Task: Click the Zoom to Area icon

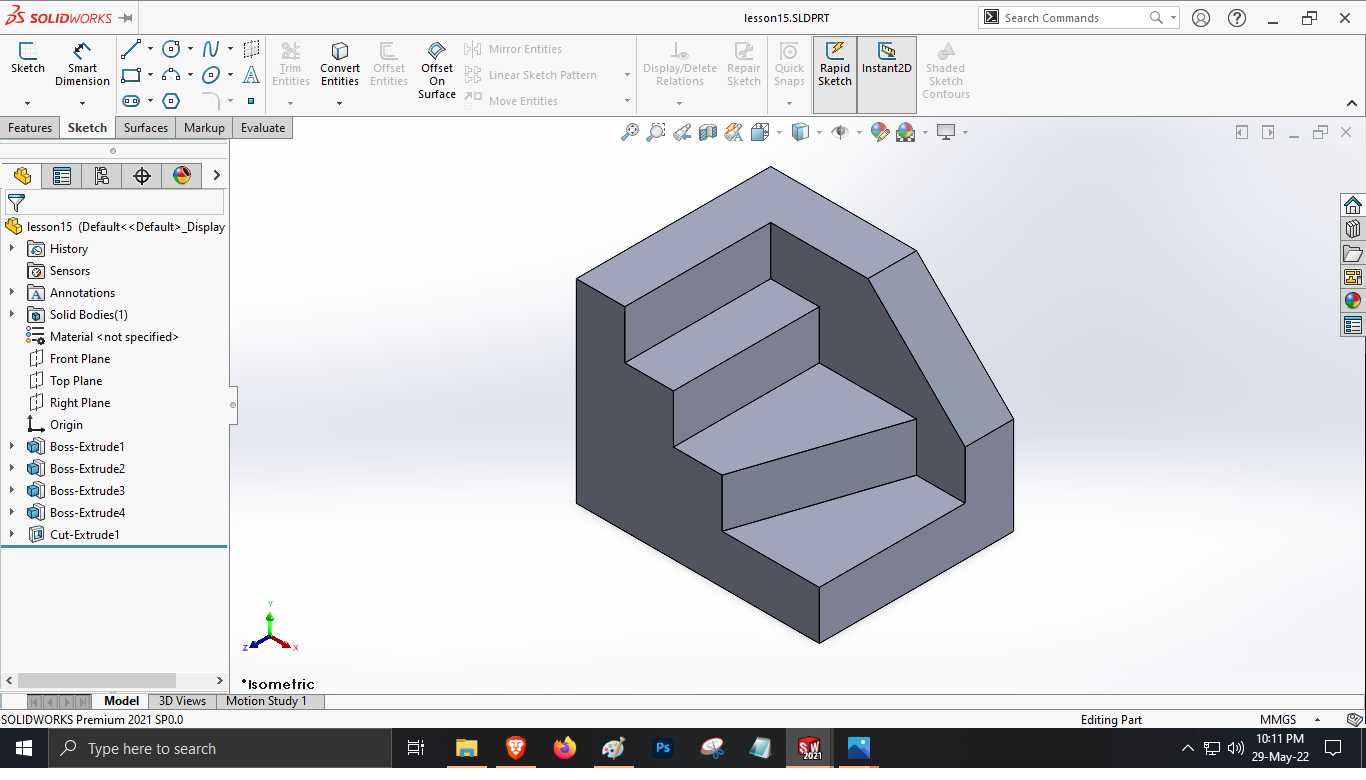Action: coord(655,132)
